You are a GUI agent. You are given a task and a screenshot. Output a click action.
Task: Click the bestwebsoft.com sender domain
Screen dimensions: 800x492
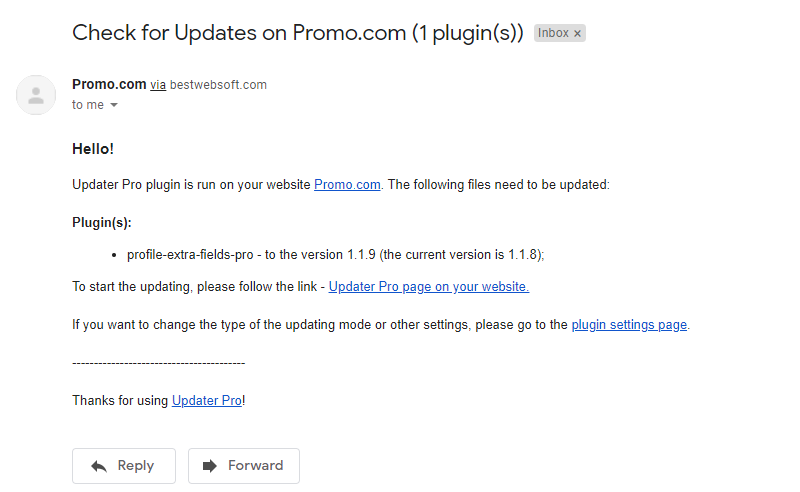[218, 85]
